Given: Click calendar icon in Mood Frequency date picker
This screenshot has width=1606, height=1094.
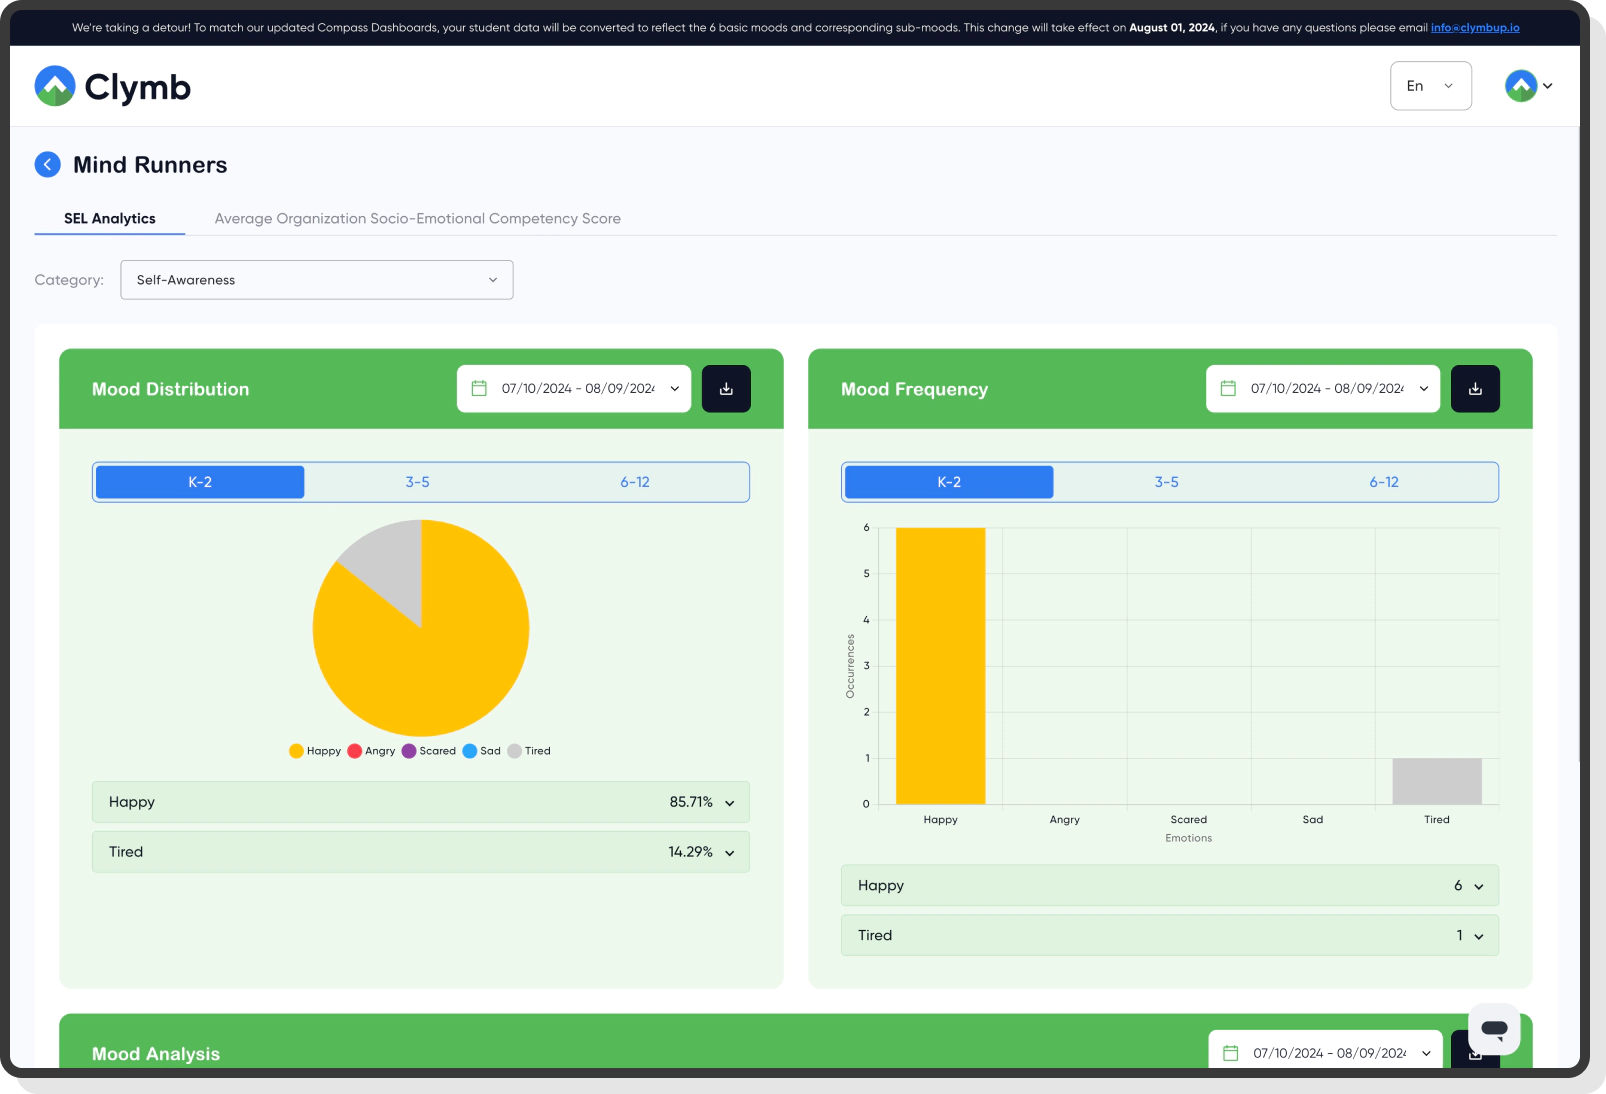Looking at the screenshot, I should point(1229,389).
